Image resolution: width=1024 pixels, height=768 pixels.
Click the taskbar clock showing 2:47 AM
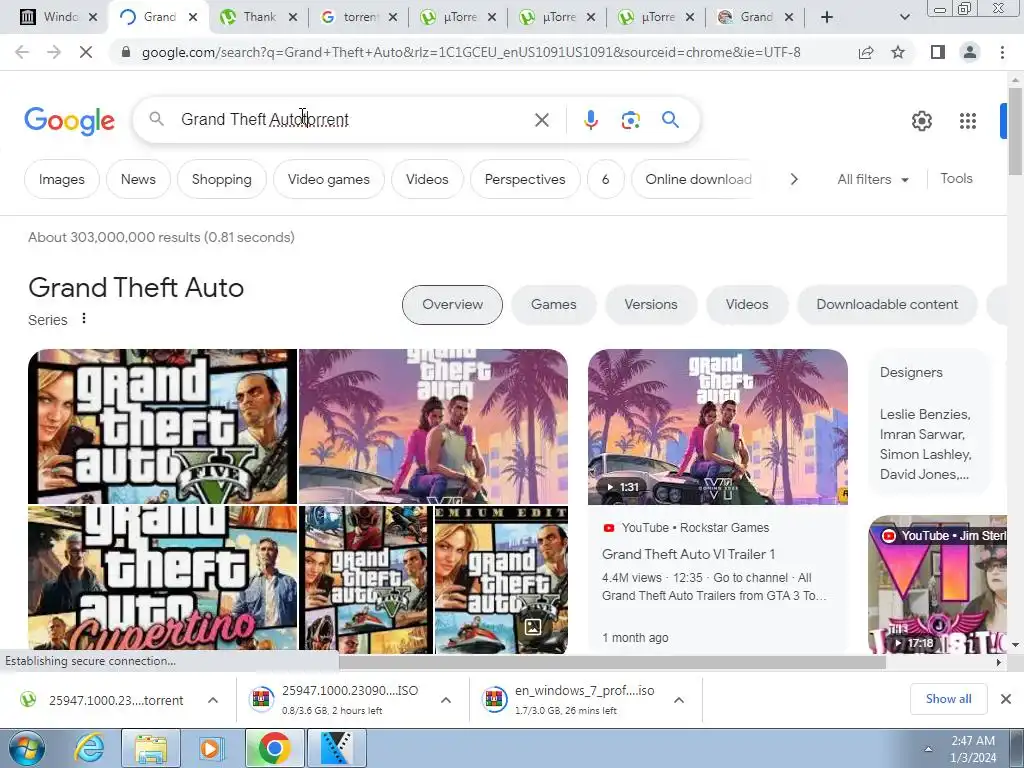point(973,748)
